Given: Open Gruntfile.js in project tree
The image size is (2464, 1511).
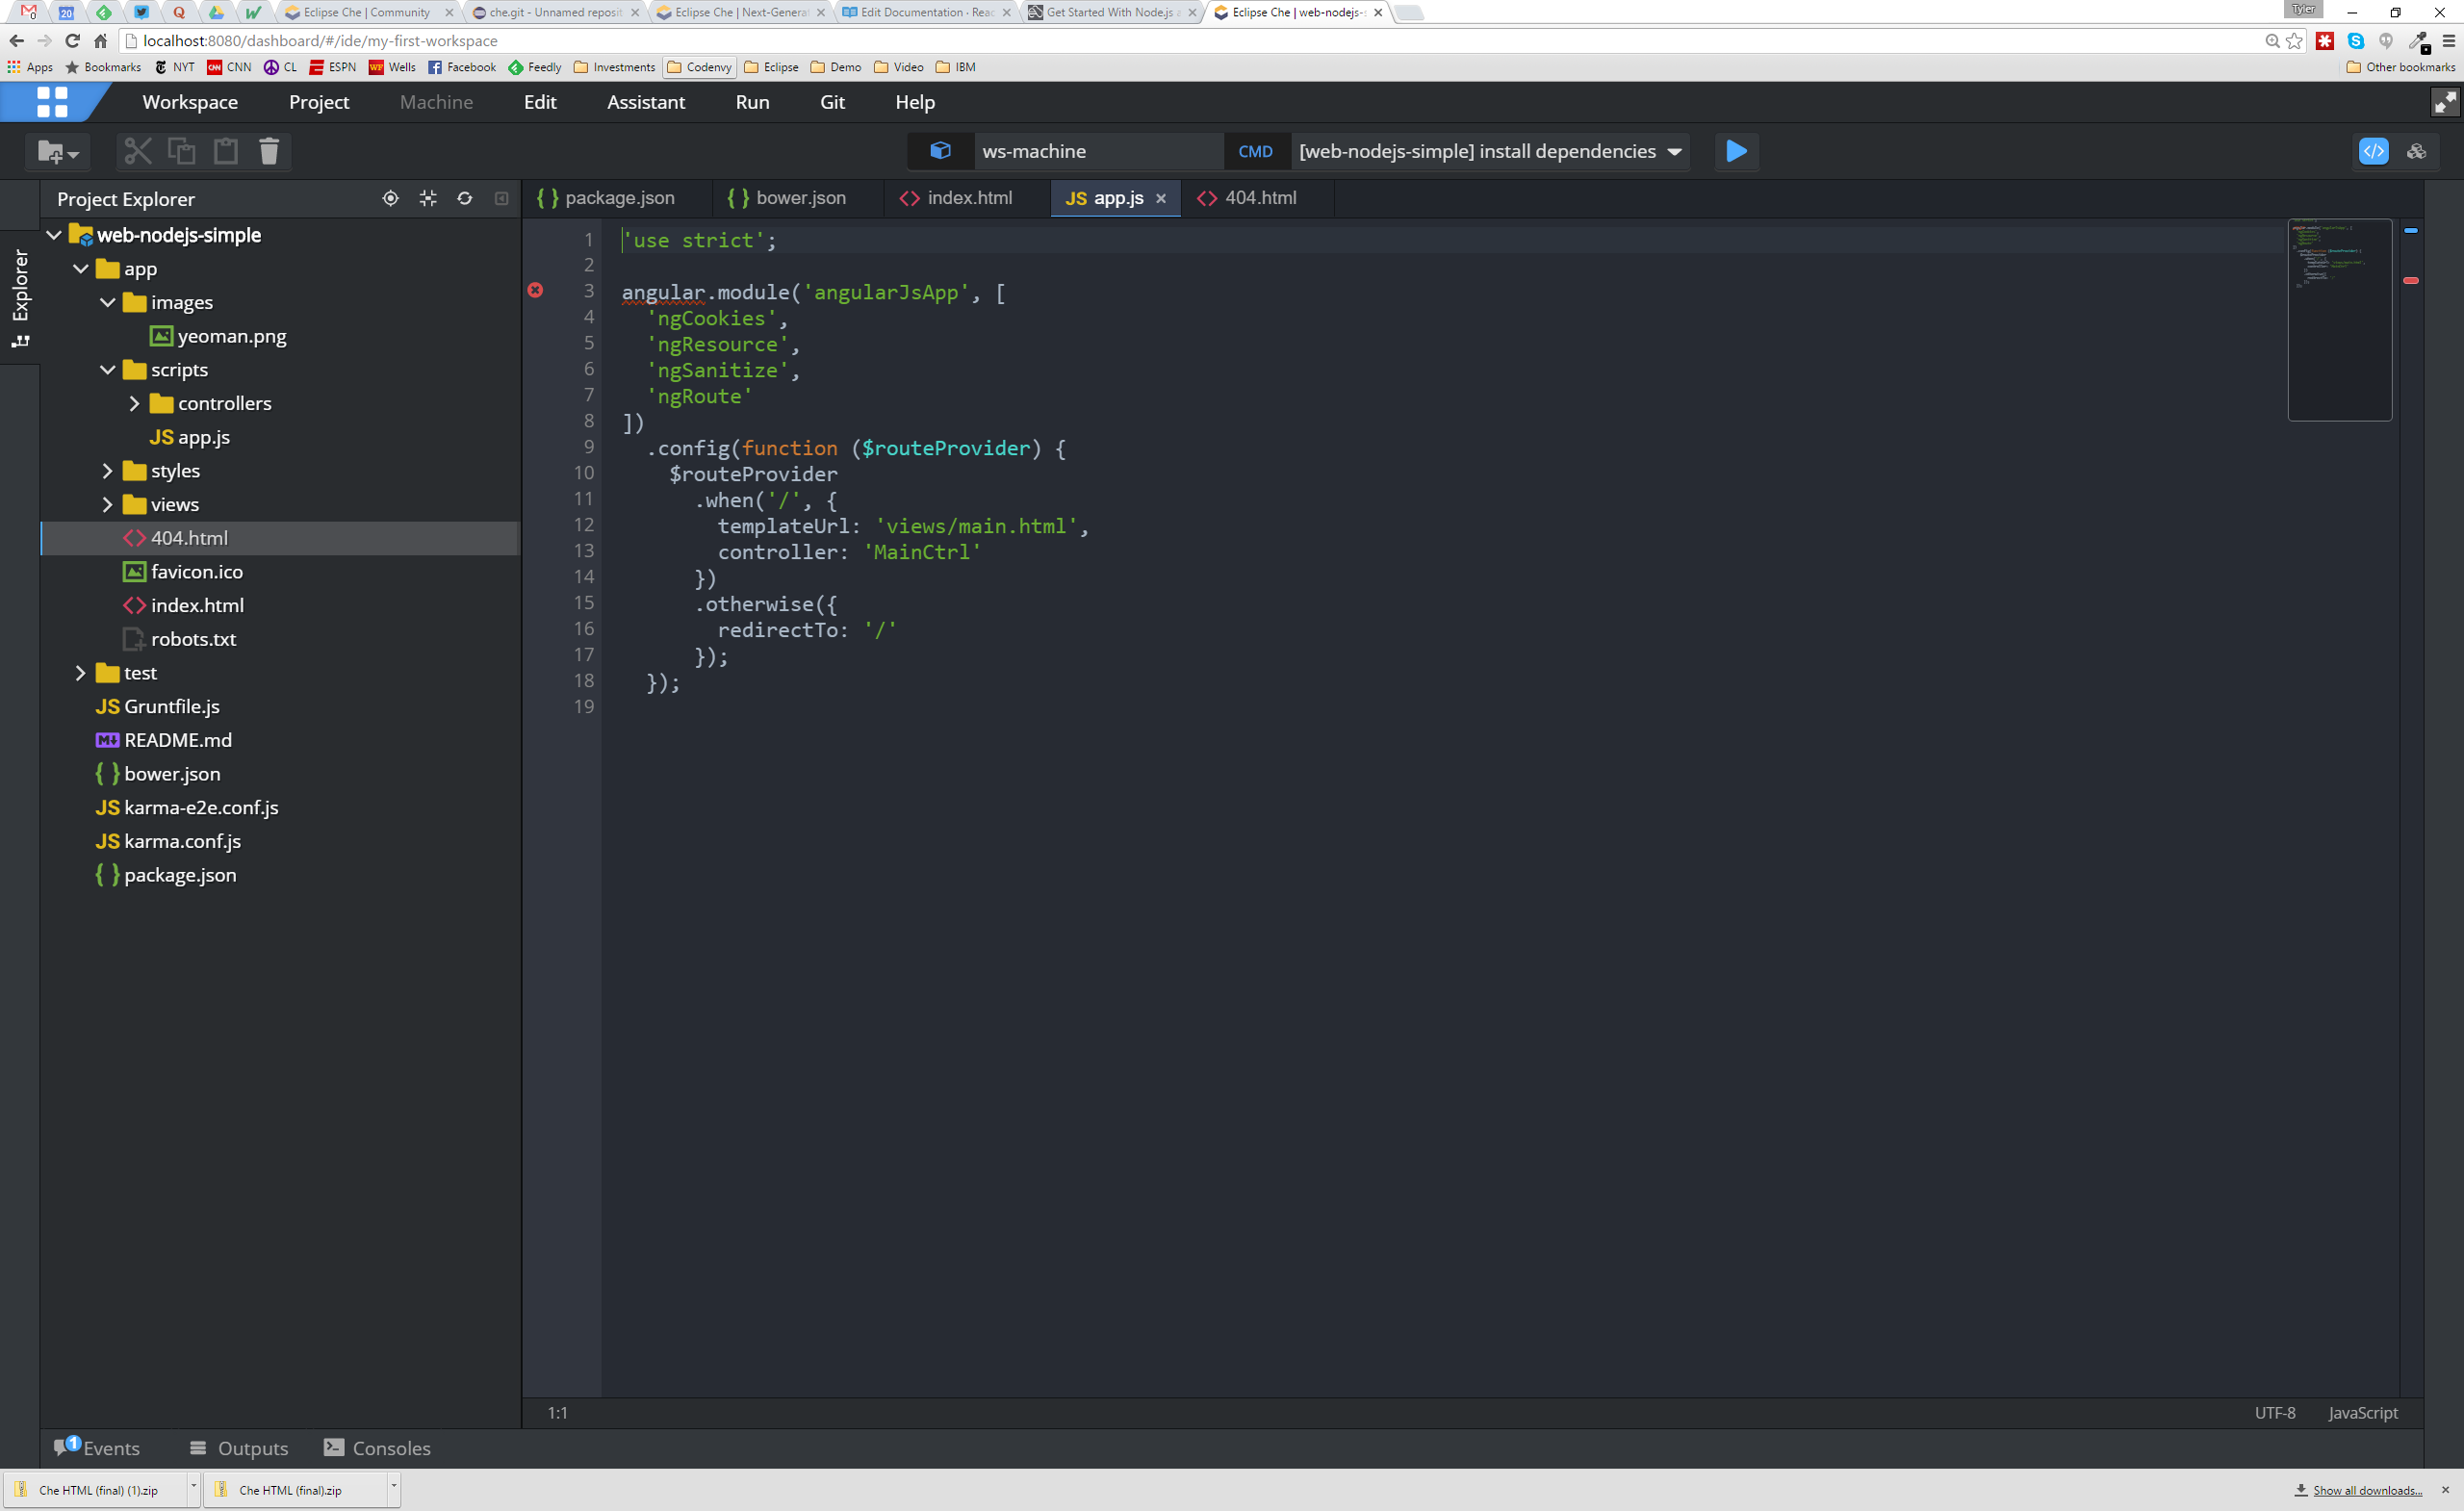Looking at the screenshot, I should 171,706.
